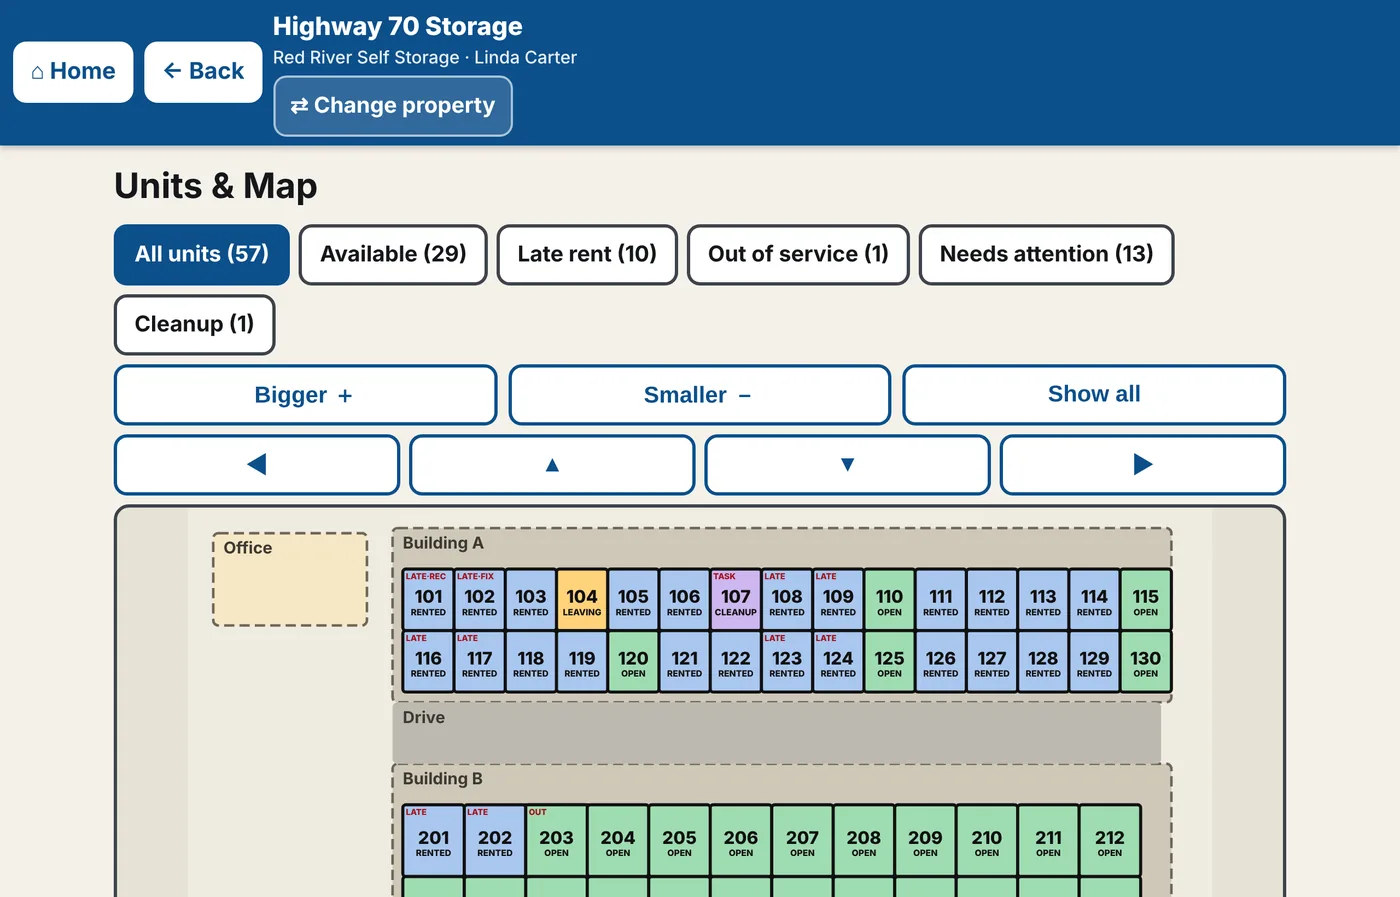1400x897 pixels.
Task: Select open unit 209
Action: 925,840
